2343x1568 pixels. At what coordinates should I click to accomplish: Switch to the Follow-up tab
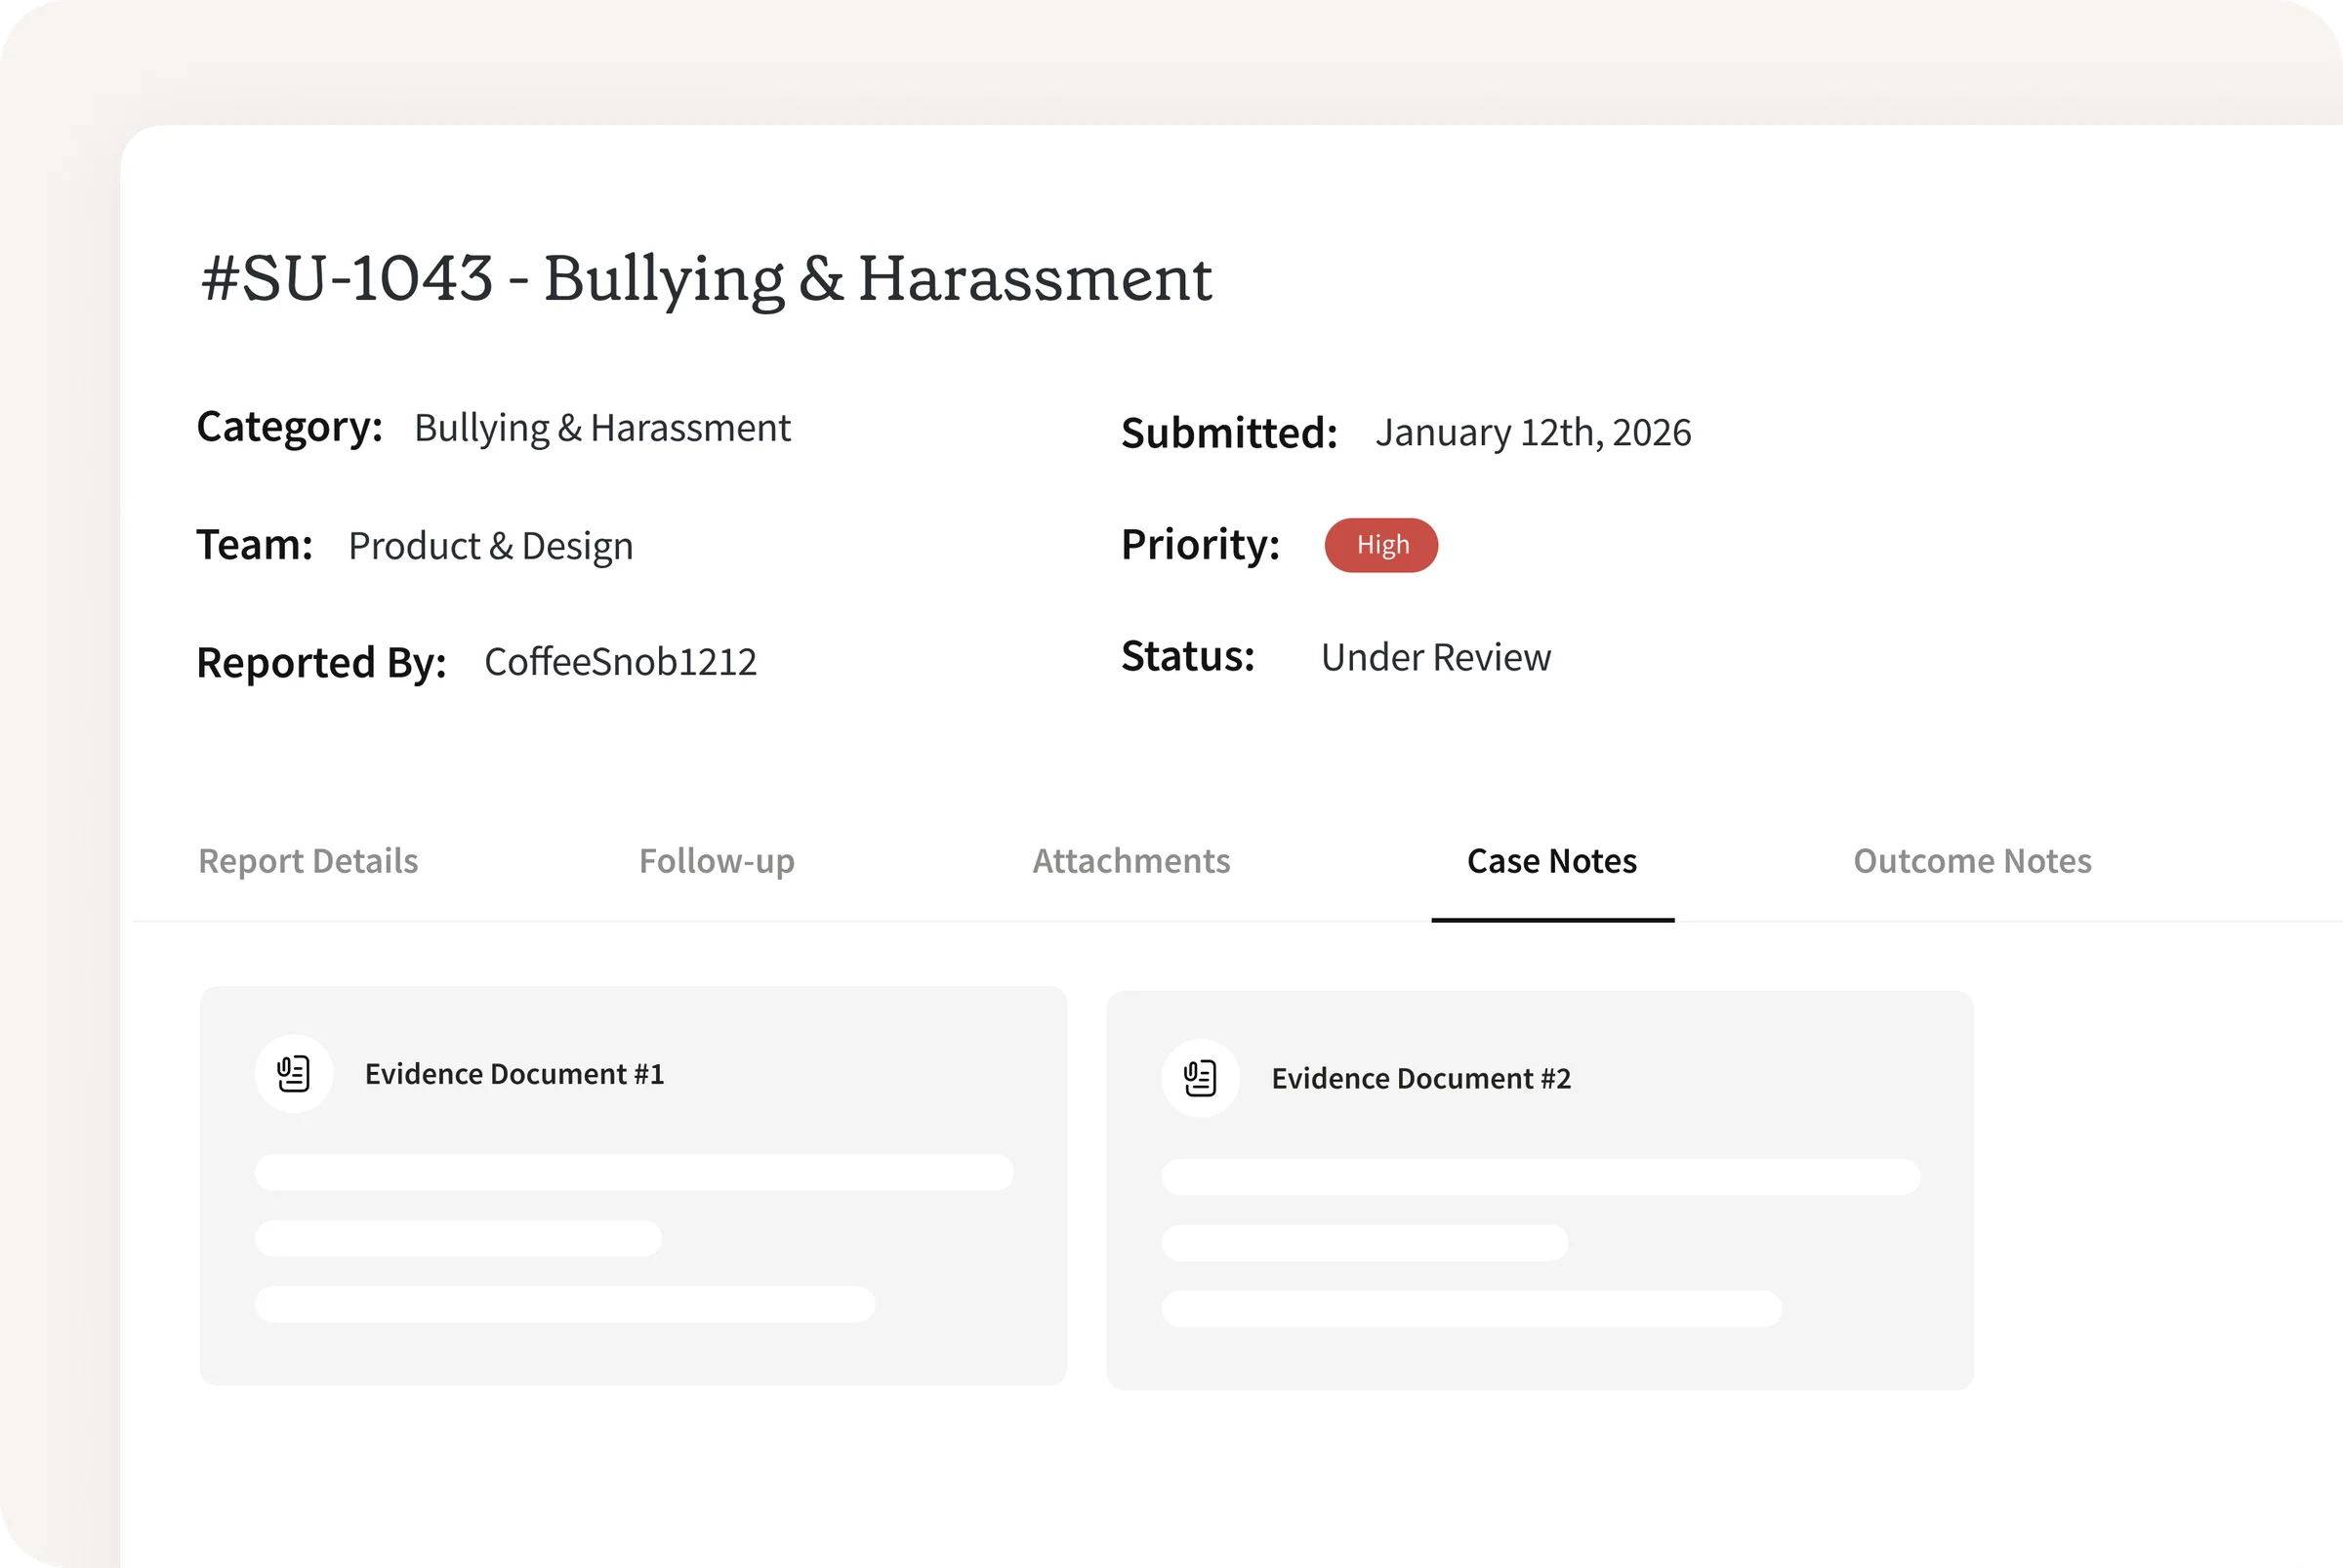[x=716, y=861]
